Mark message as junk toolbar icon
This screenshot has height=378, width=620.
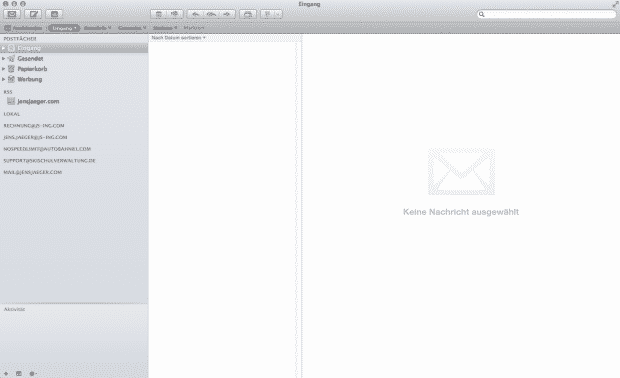[x=174, y=14]
